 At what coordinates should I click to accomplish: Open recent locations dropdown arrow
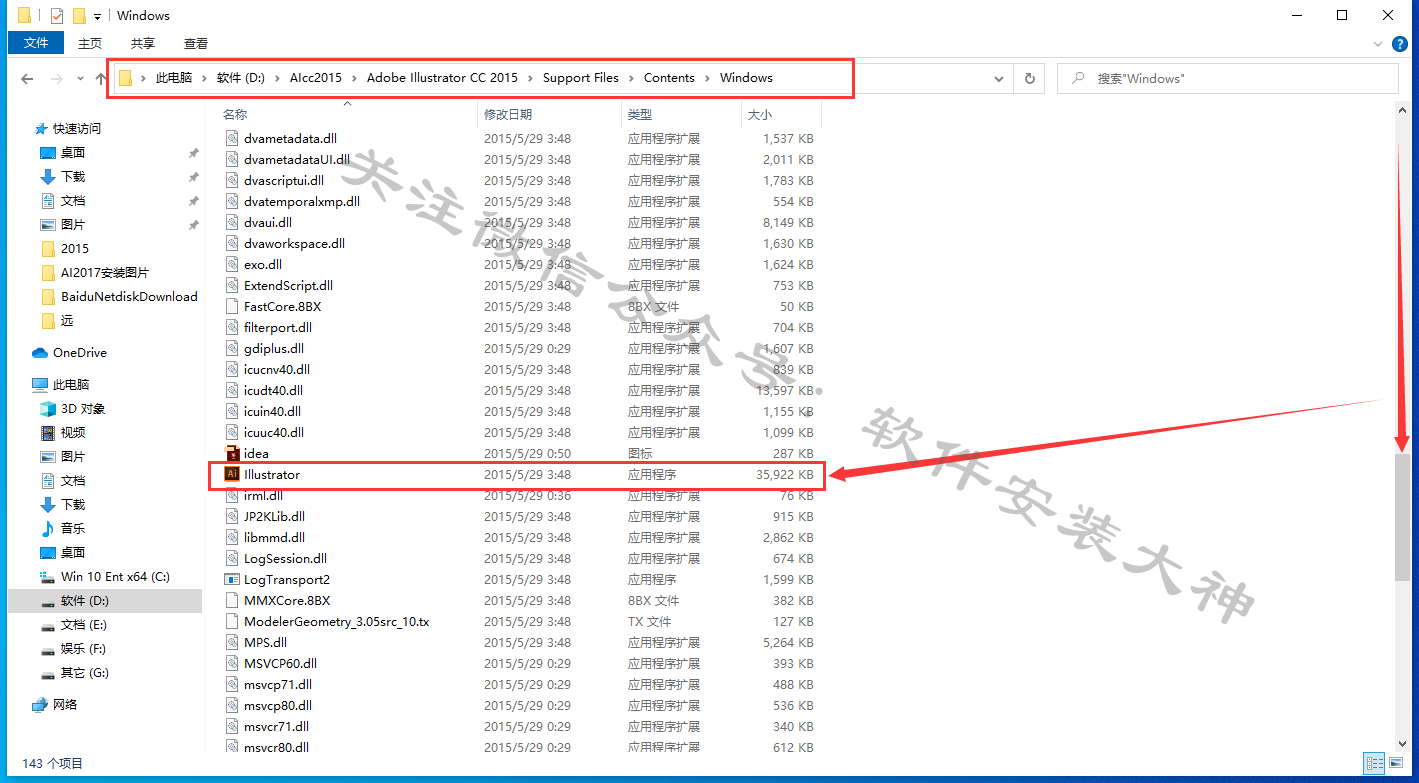click(78, 78)
